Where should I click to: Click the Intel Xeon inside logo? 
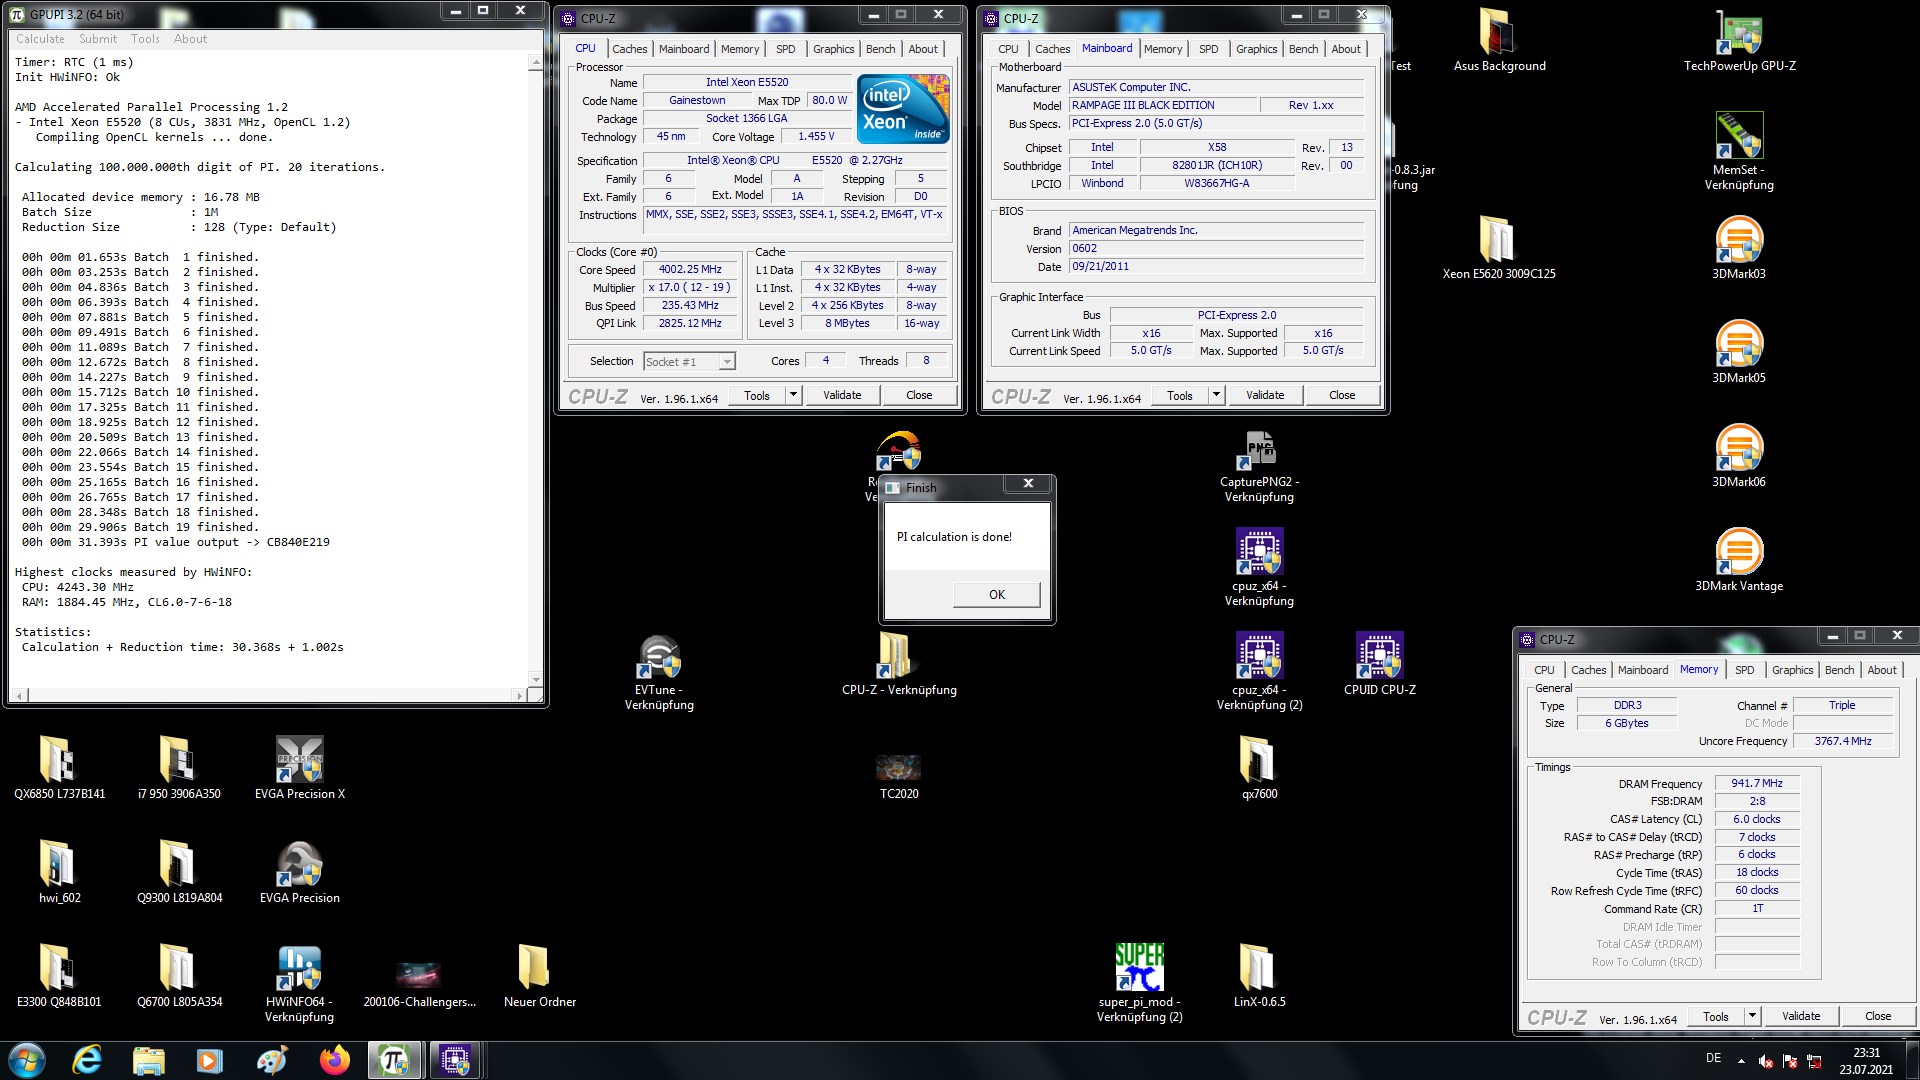click(x=903, y=109)
